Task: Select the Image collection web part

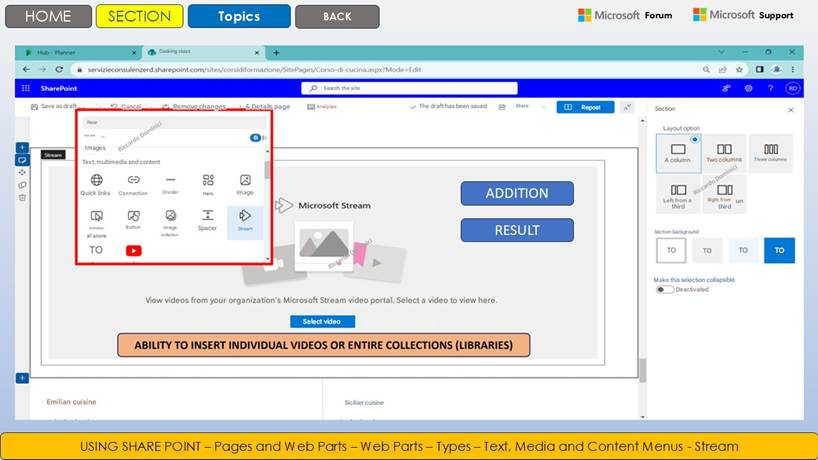Action: [x=170, y=223]
